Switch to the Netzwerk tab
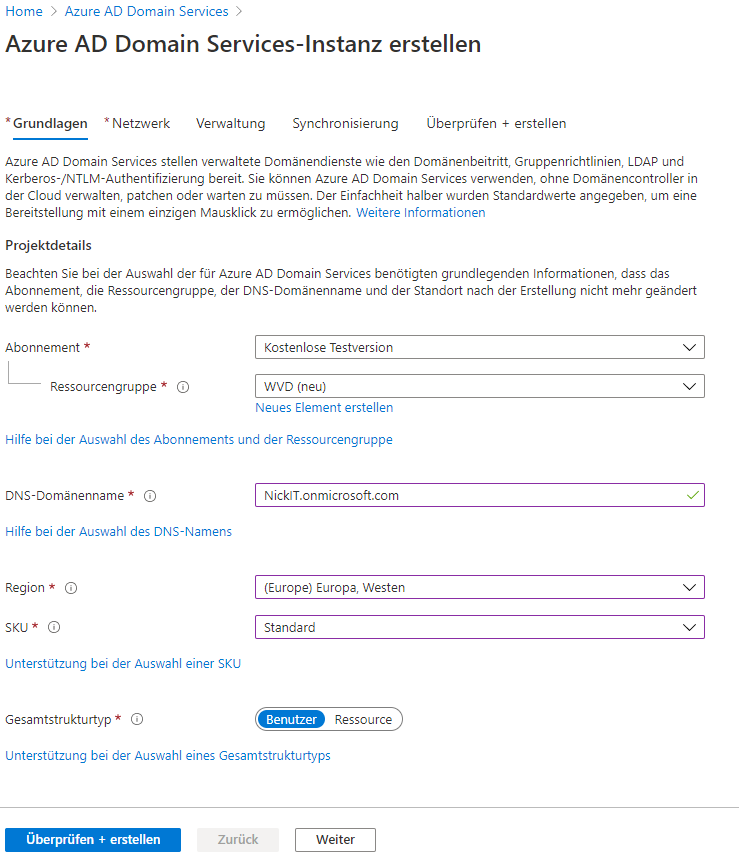Image resolution: width=739 pixels, height=864 pixels. pos(137,123)
